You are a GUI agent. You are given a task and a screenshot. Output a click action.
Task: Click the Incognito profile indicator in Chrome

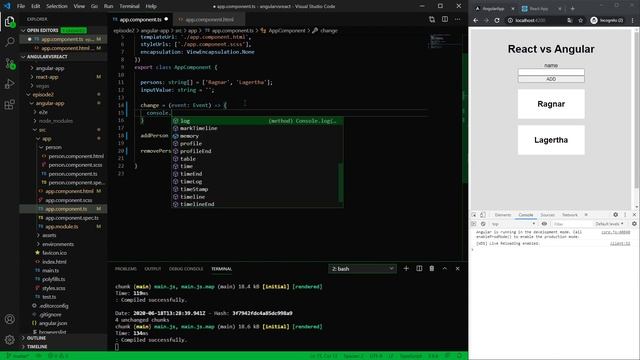click(x=607, y=20)
